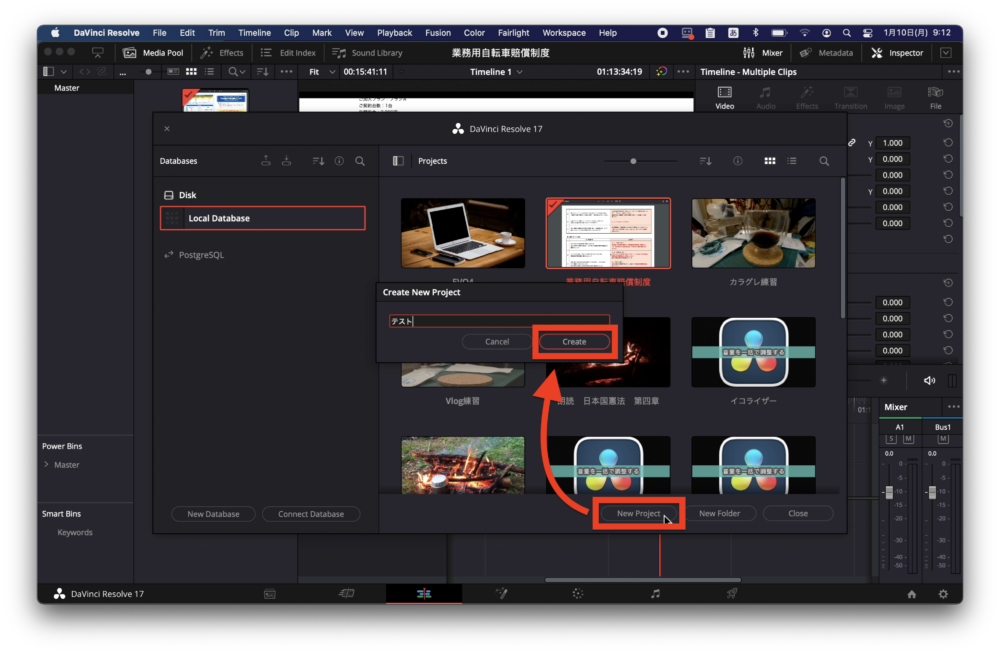Toggle the Effects panel in the top toolbar

pos(222,53)
